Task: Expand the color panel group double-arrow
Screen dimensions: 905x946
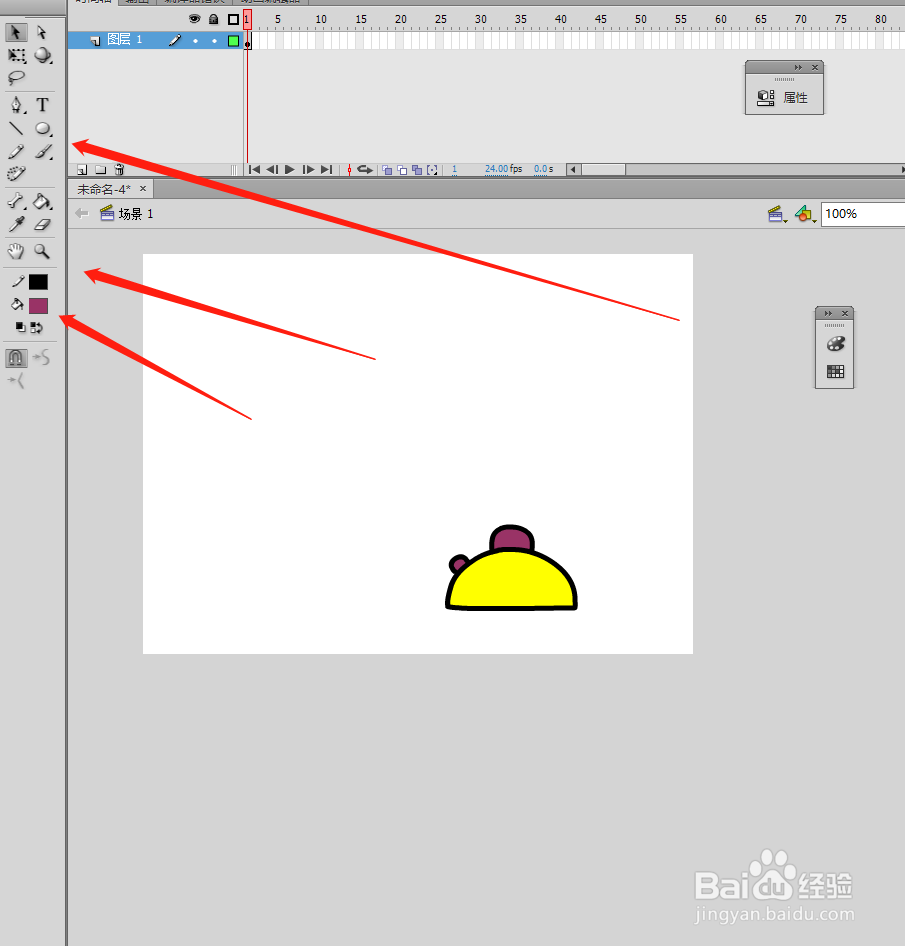Action: 828,313
